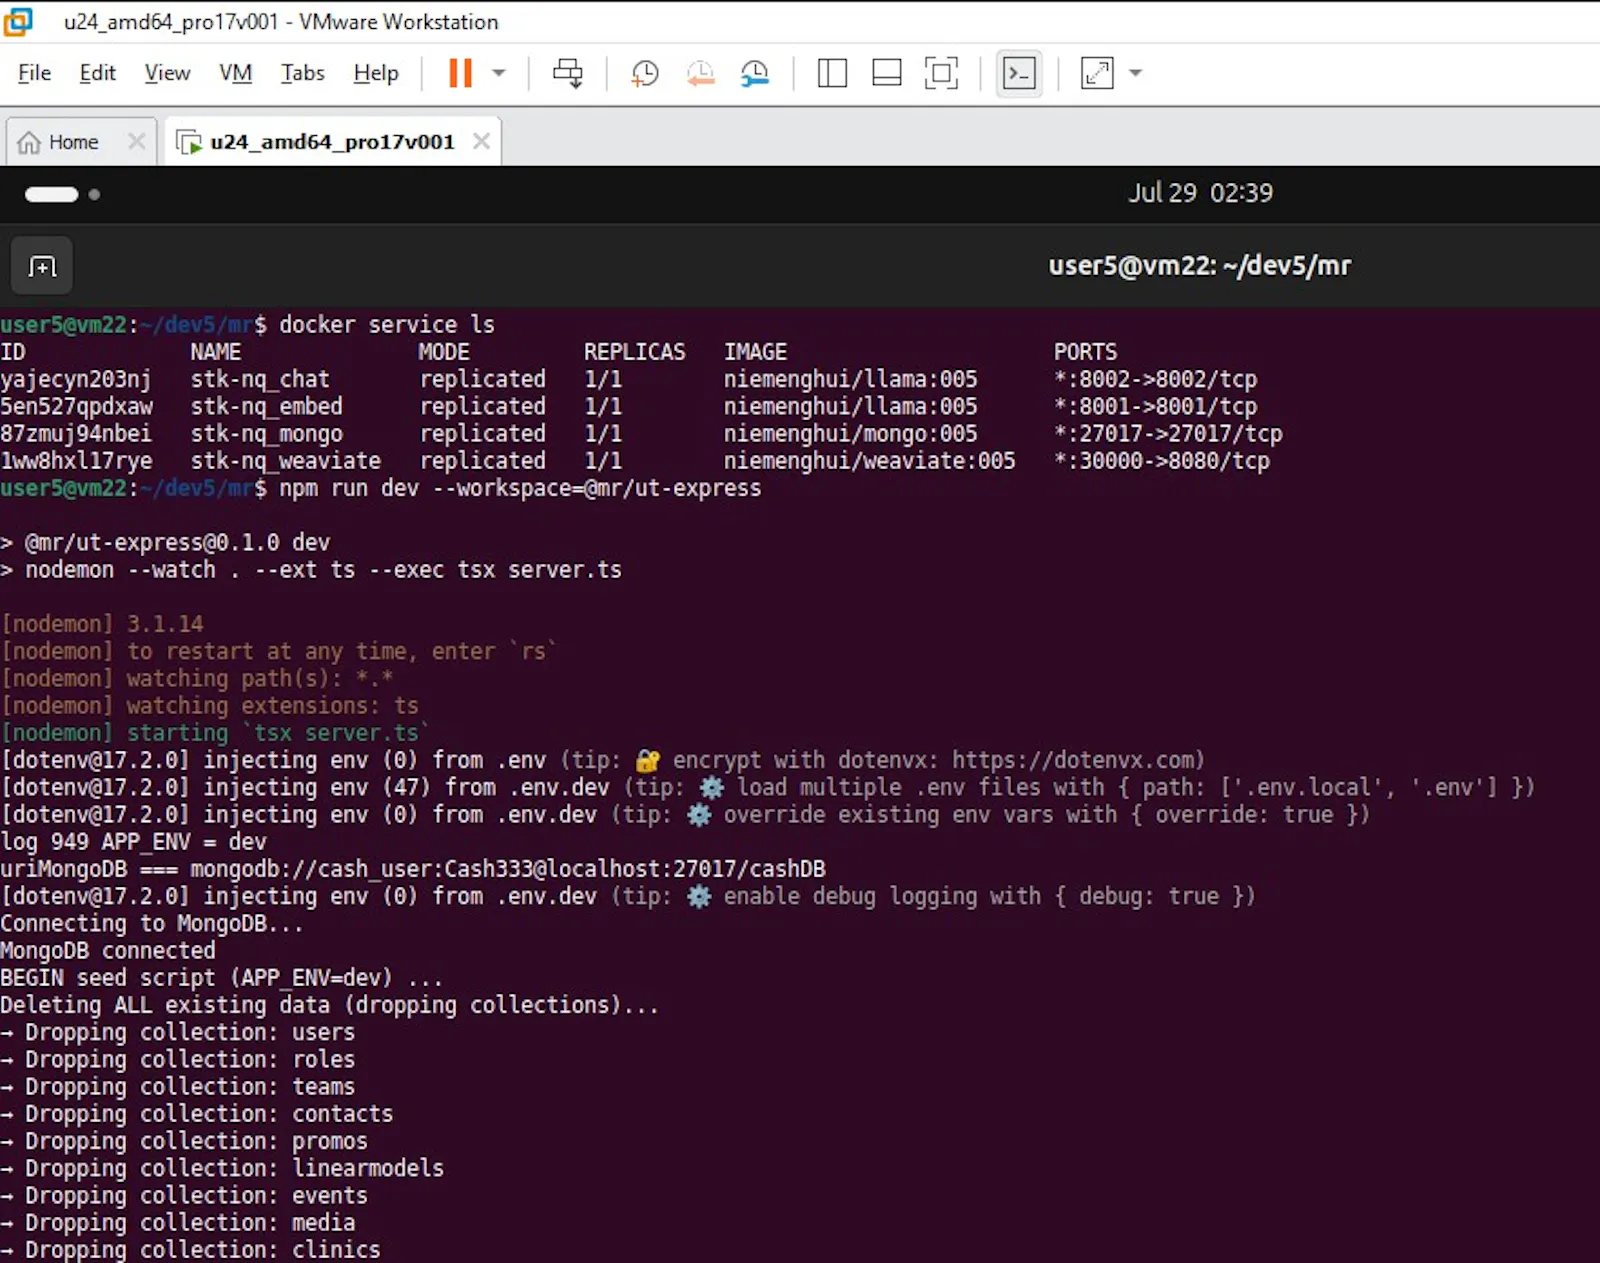Click the REPLICAS column header
This screenshot has width=1600, height=1263.
635,352
